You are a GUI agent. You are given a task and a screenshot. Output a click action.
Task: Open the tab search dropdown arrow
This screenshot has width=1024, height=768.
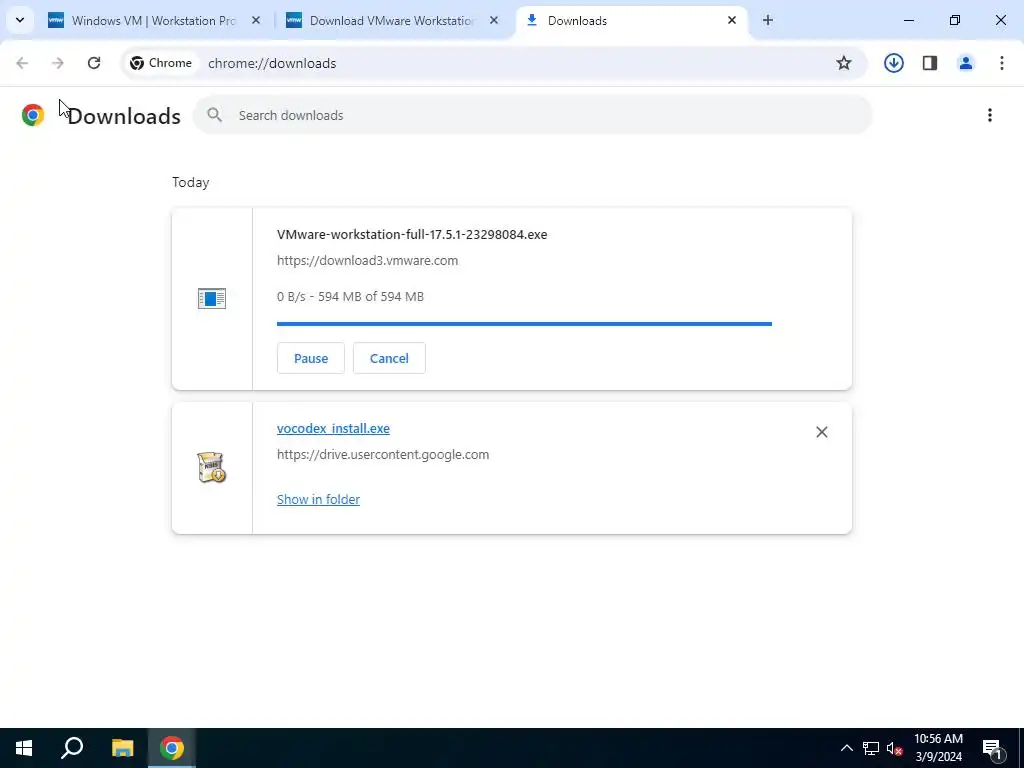click(20, 20)
